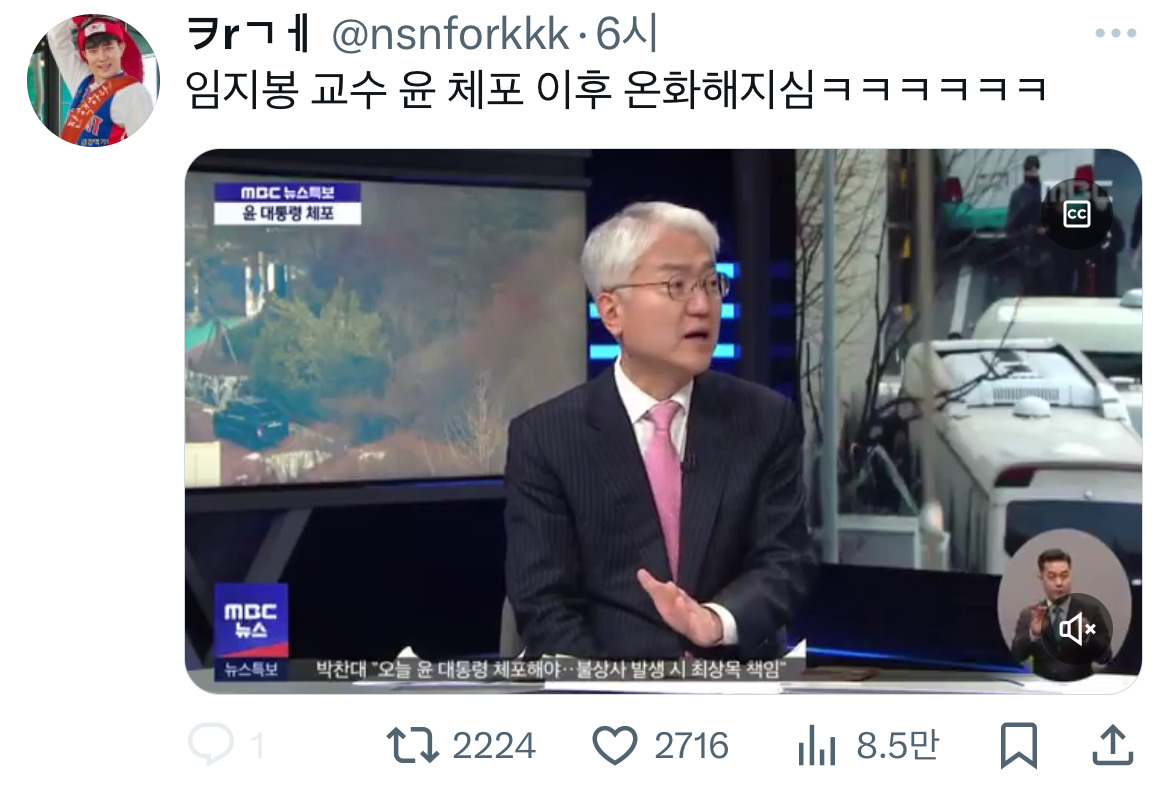The height and width of the screenshot is (788, 1170).
Task: Click the 8.5만 view count
Action: point(898,745)
